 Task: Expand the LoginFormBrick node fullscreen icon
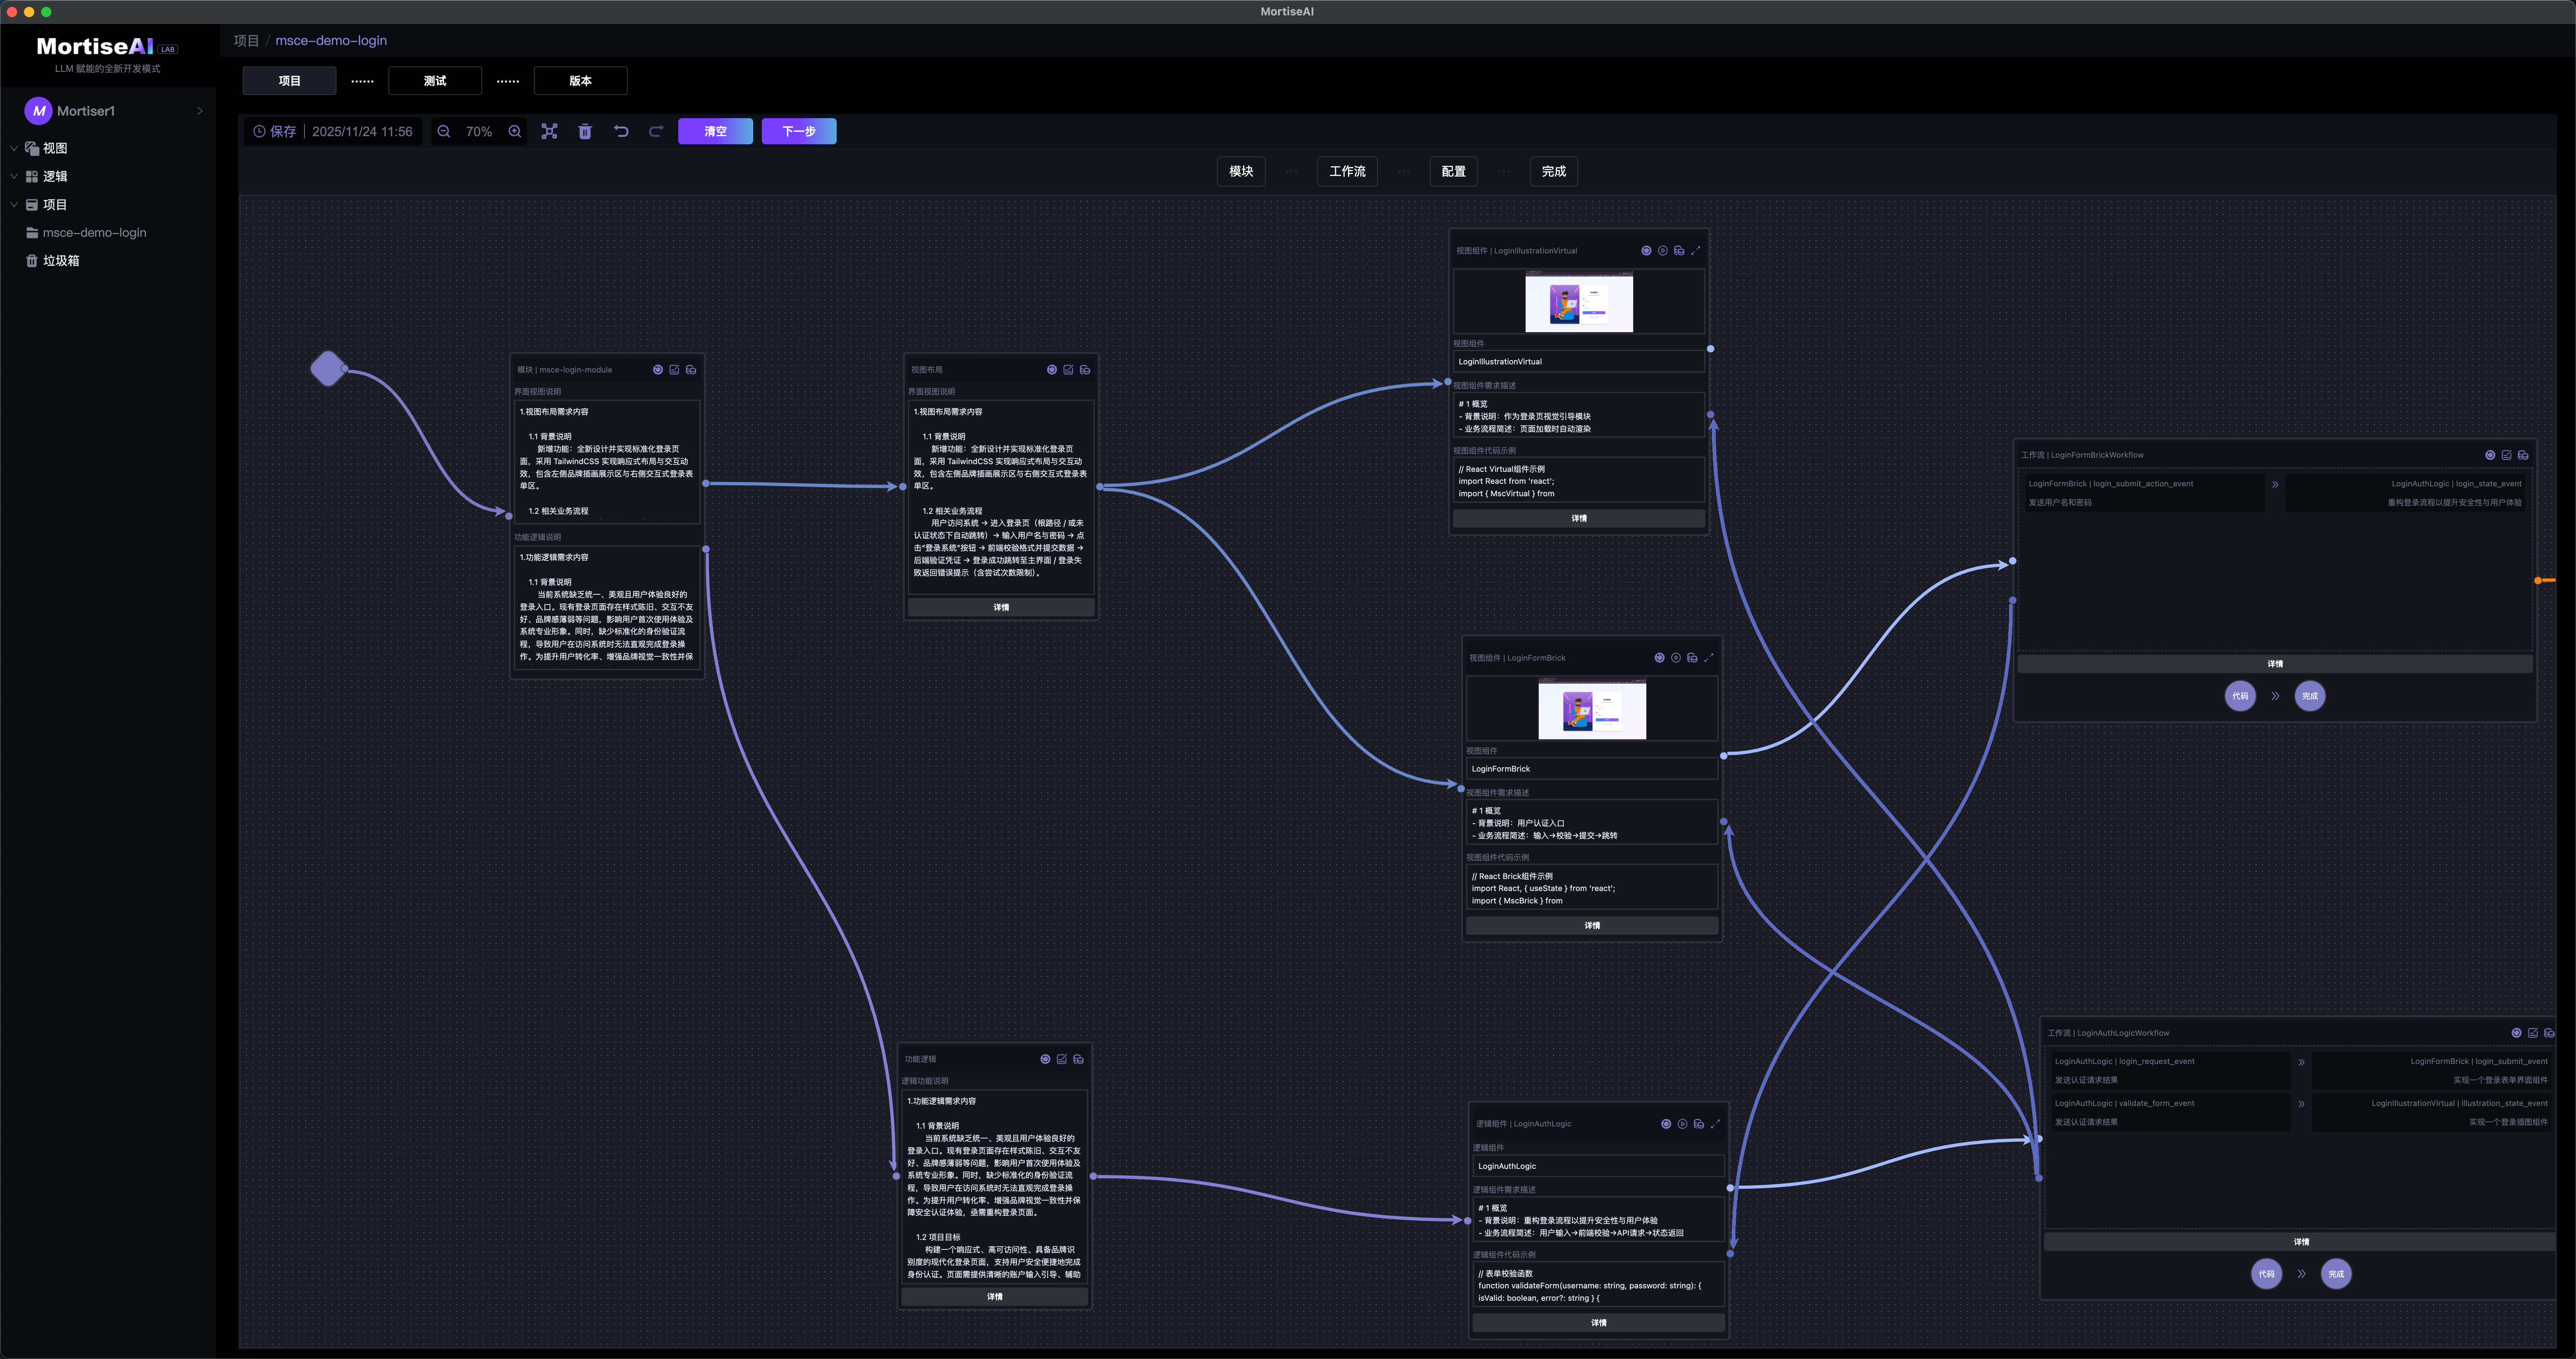[x=1708, y=658]
